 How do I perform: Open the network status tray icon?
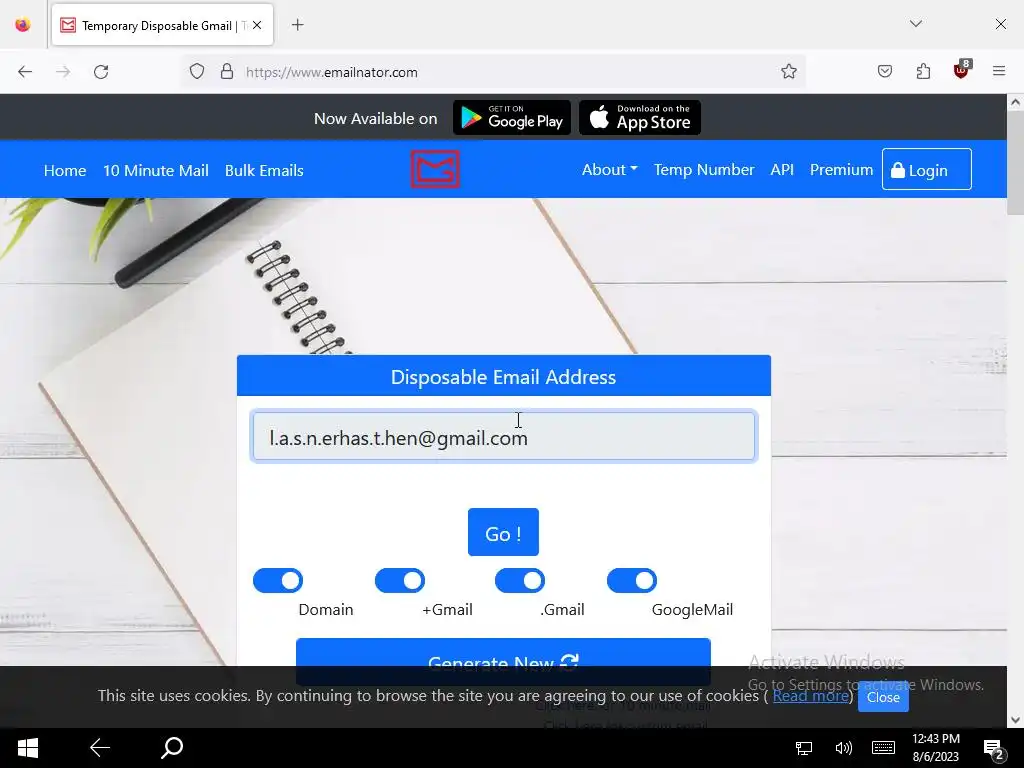(x=804, y=748)
